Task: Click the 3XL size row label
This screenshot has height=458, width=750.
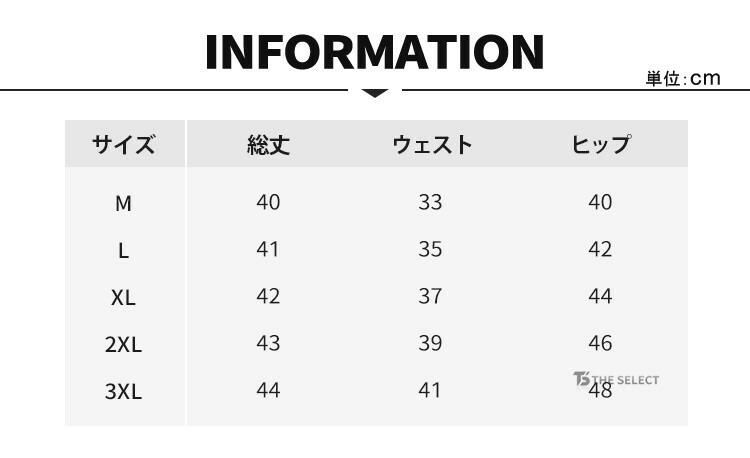Action: (123, 391)
